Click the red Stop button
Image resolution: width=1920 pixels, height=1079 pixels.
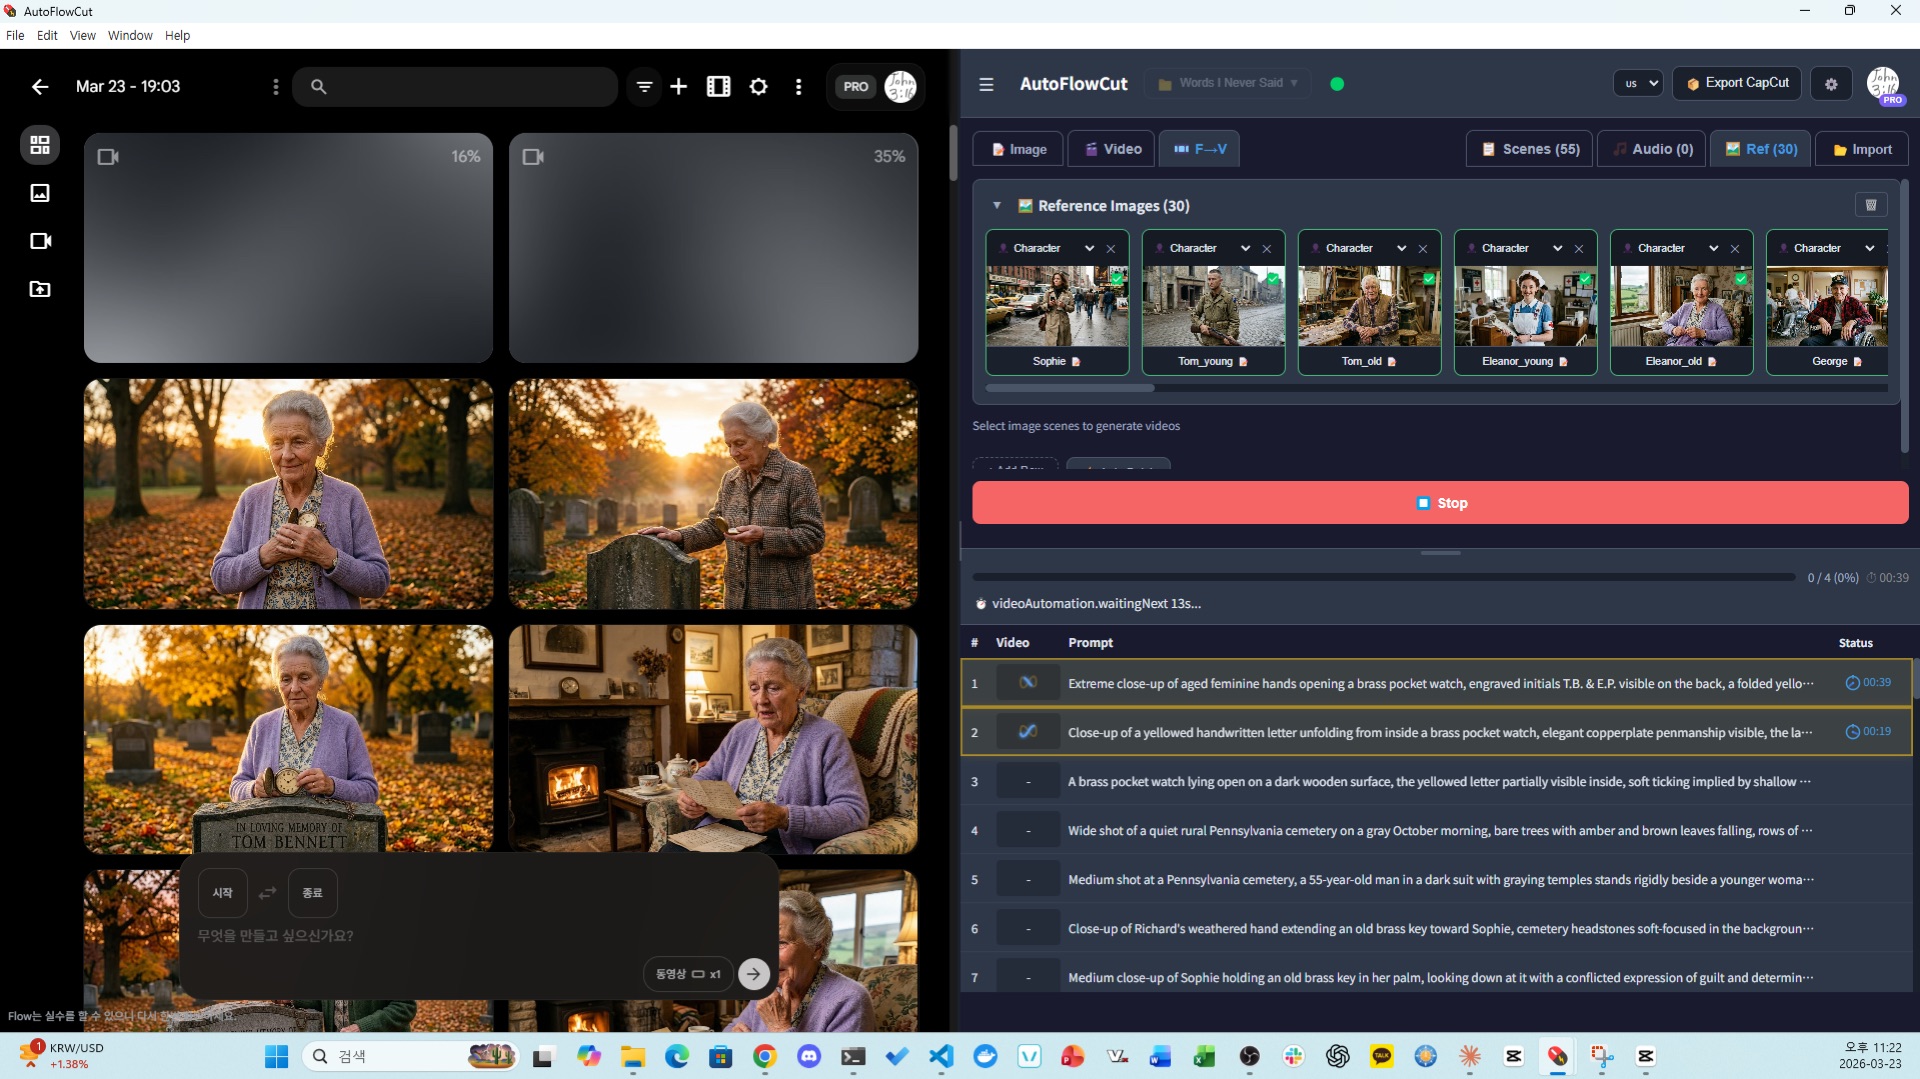coord(1440,503)
